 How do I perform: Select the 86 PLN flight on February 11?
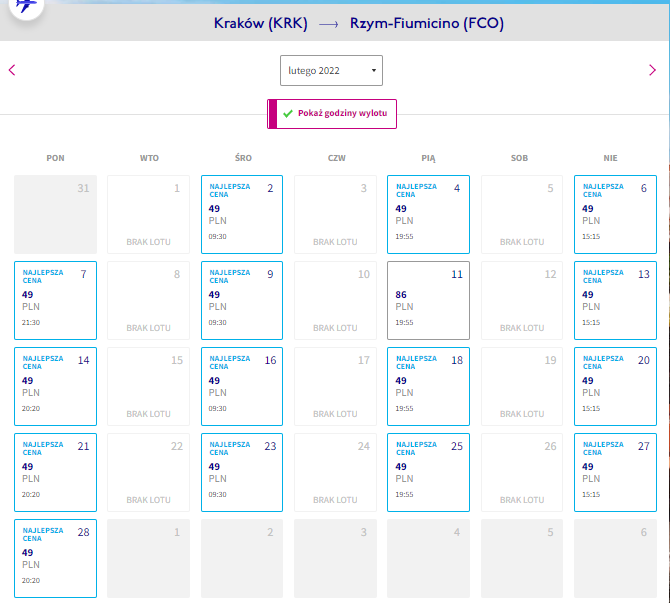(428, 300)
